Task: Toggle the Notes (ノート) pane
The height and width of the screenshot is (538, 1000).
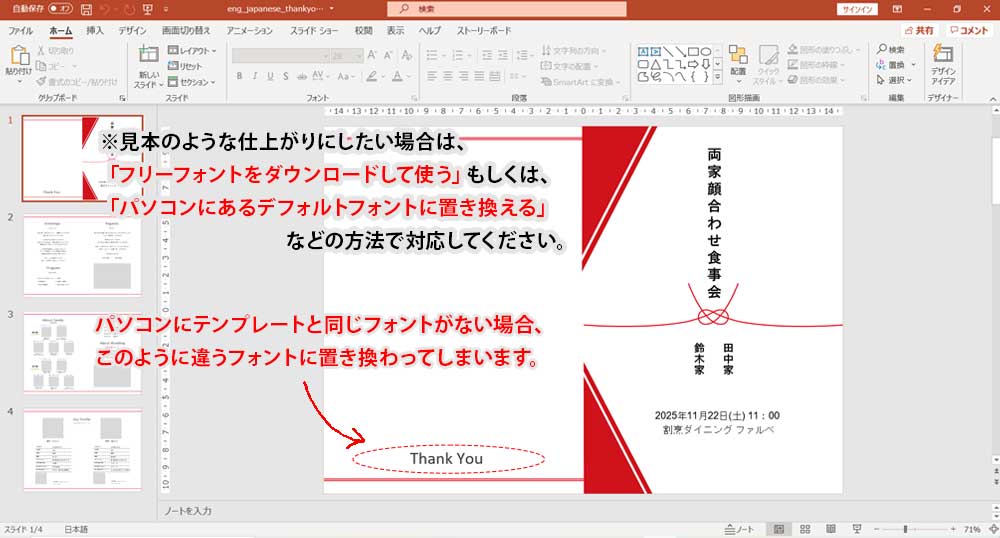Action: tap(740, 529)
